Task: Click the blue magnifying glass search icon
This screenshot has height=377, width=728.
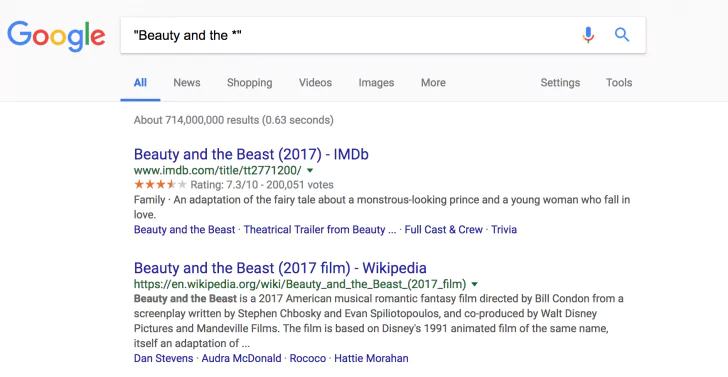Action: [622, 35]
